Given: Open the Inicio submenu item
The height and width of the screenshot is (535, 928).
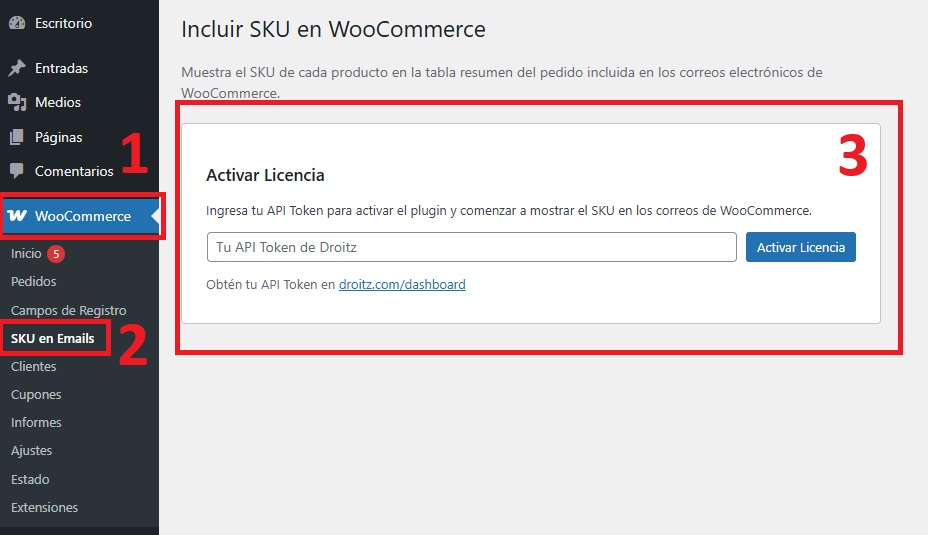Looking at the screenshot, I should [26, 254].
